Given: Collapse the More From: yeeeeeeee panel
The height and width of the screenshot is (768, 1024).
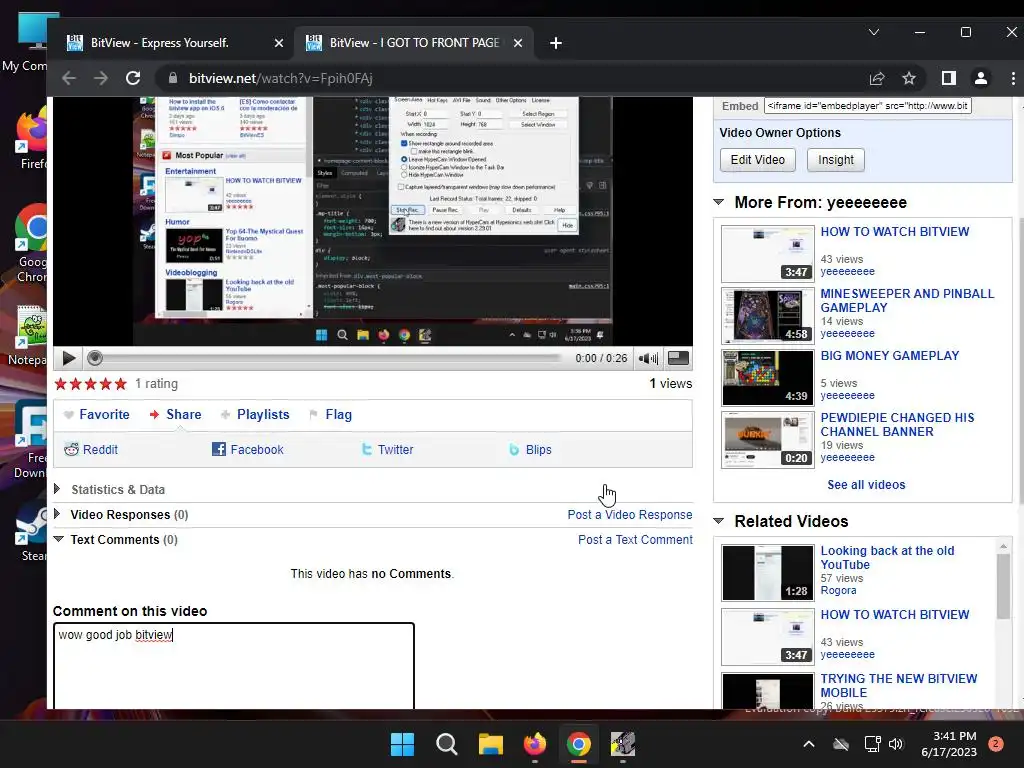Looking at the screenshot, I should tap(719, 202).
